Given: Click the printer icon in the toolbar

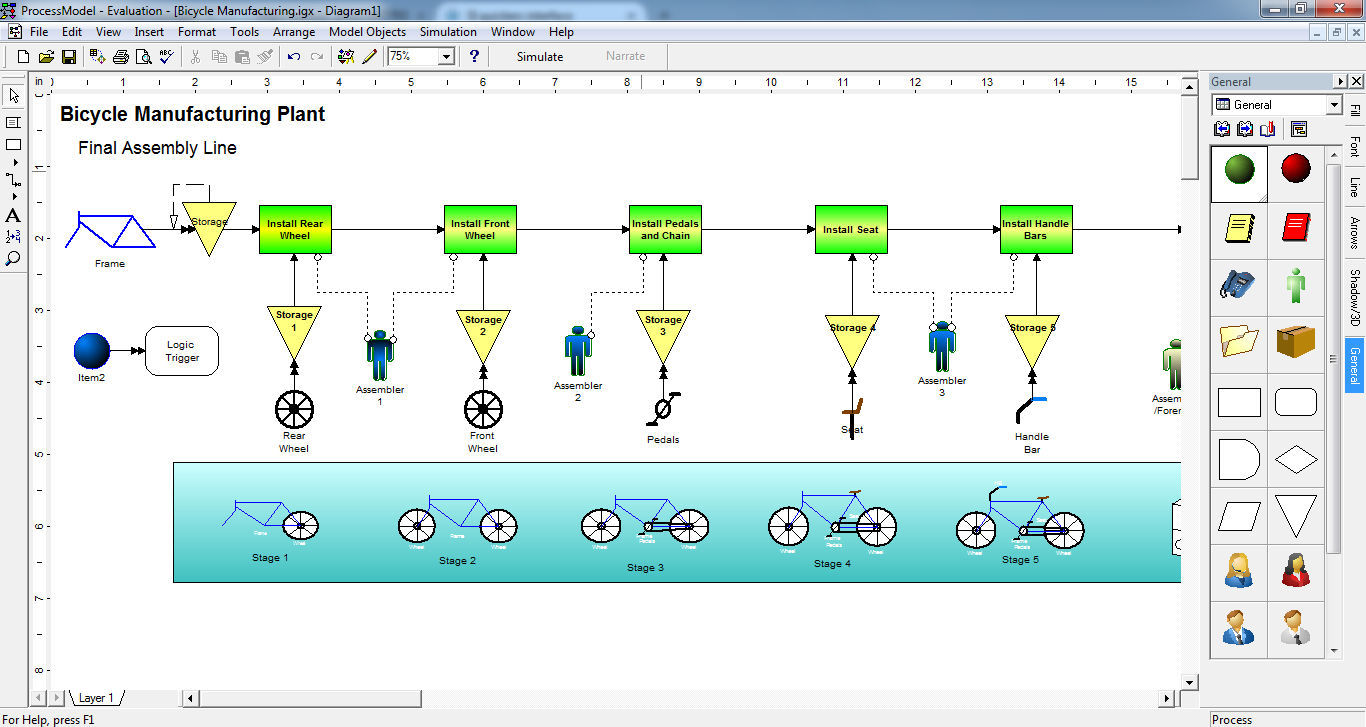Looking at the screenshot, I should 121,57.
